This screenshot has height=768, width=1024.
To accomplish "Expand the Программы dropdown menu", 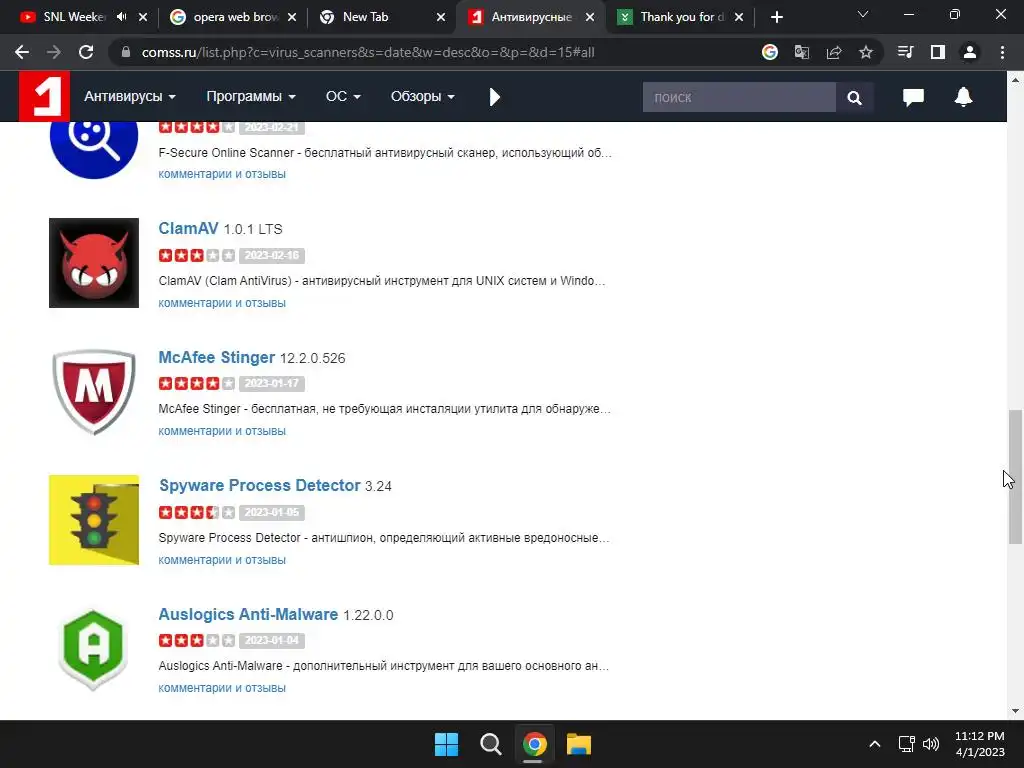I will click(x=251, y=97).
